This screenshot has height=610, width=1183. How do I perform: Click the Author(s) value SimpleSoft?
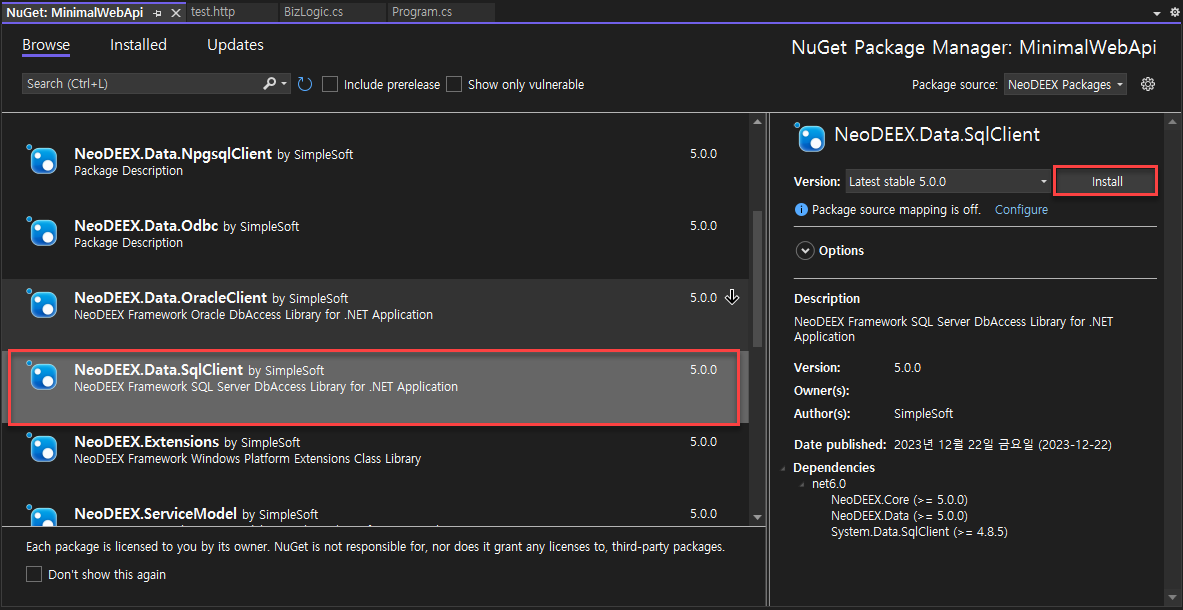pyautogui.click(x=923, y=413)
